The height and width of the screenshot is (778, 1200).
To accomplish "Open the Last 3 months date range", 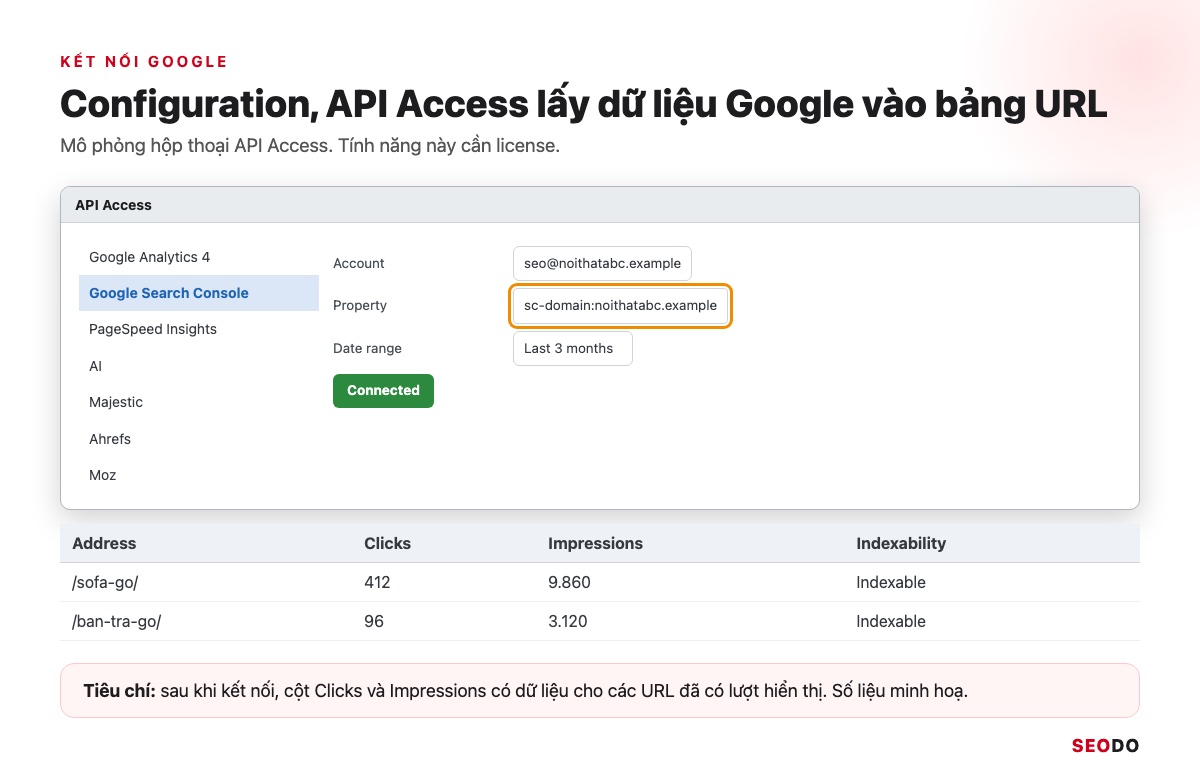I will point(573,349).
